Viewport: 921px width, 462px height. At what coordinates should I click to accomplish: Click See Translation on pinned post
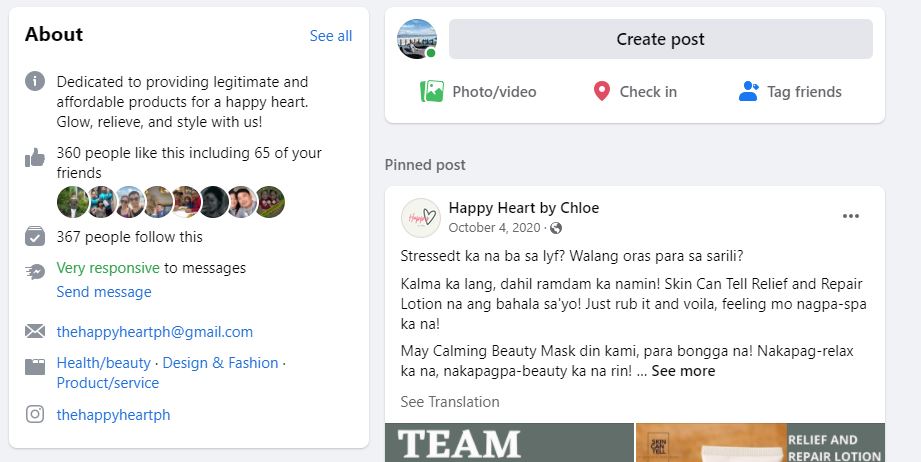click(x=450, y=402)
